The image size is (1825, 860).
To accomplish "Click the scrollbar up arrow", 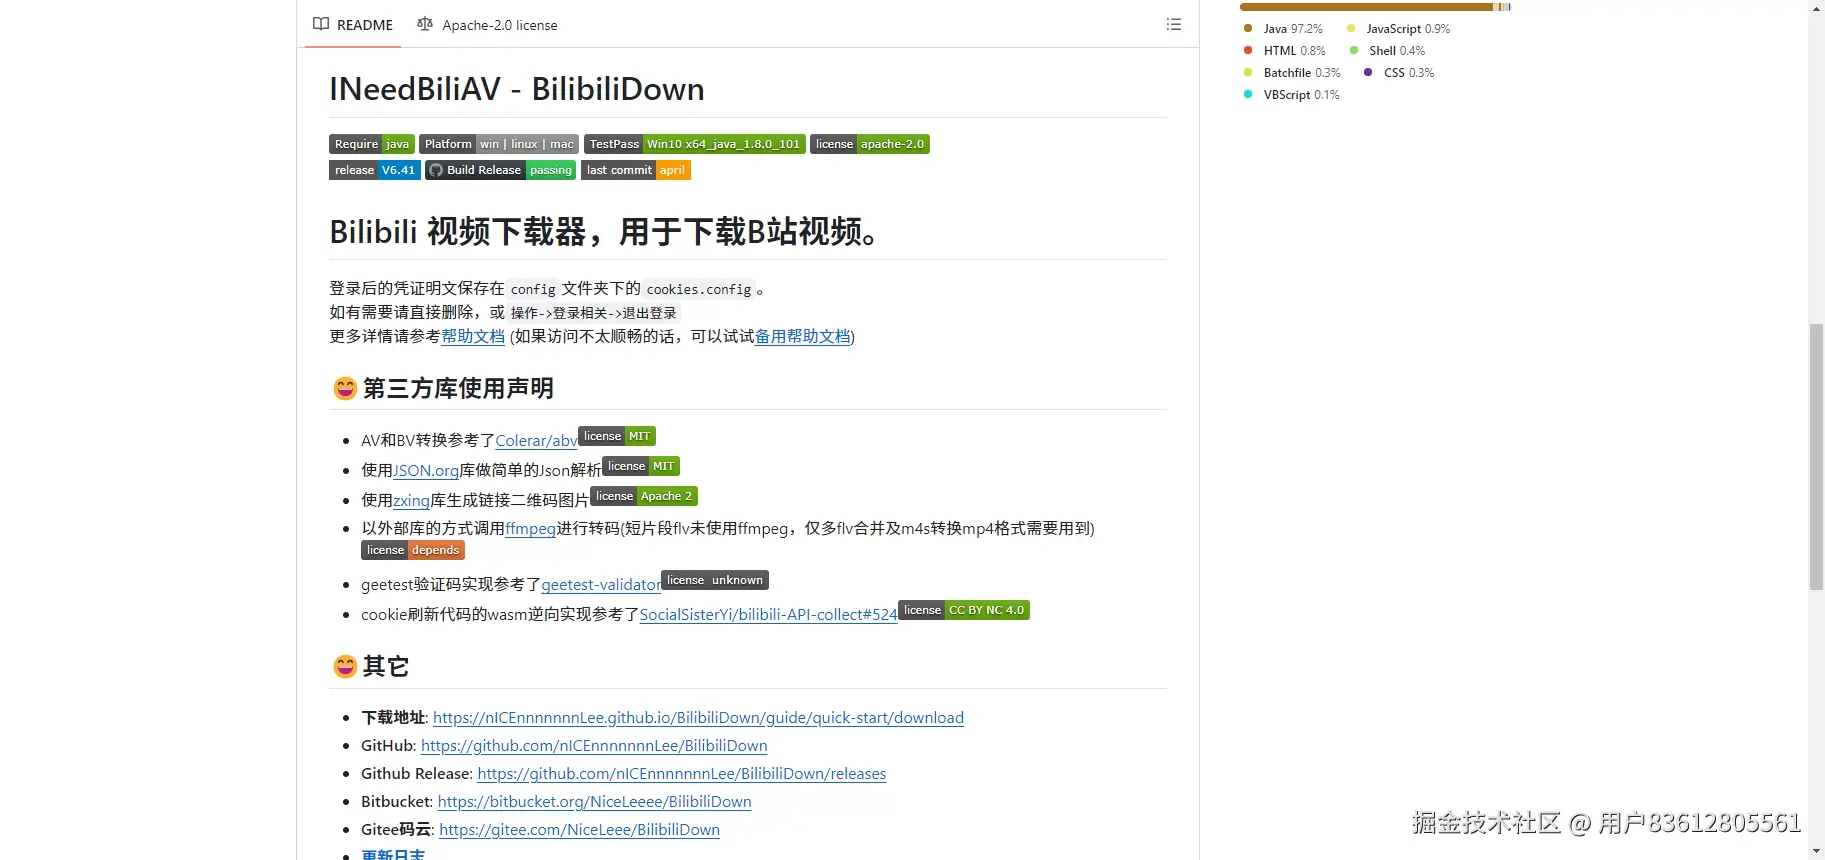I will pos(1816,8).
